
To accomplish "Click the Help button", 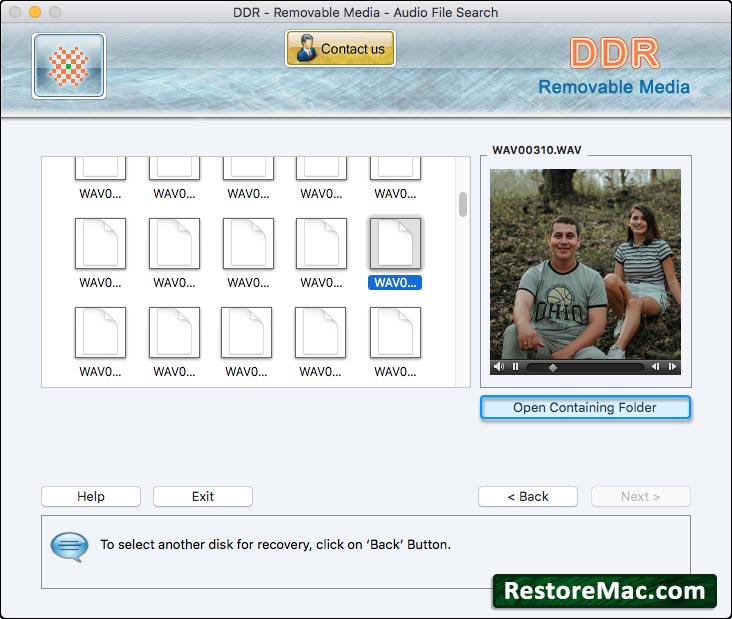I will point(91,496).
